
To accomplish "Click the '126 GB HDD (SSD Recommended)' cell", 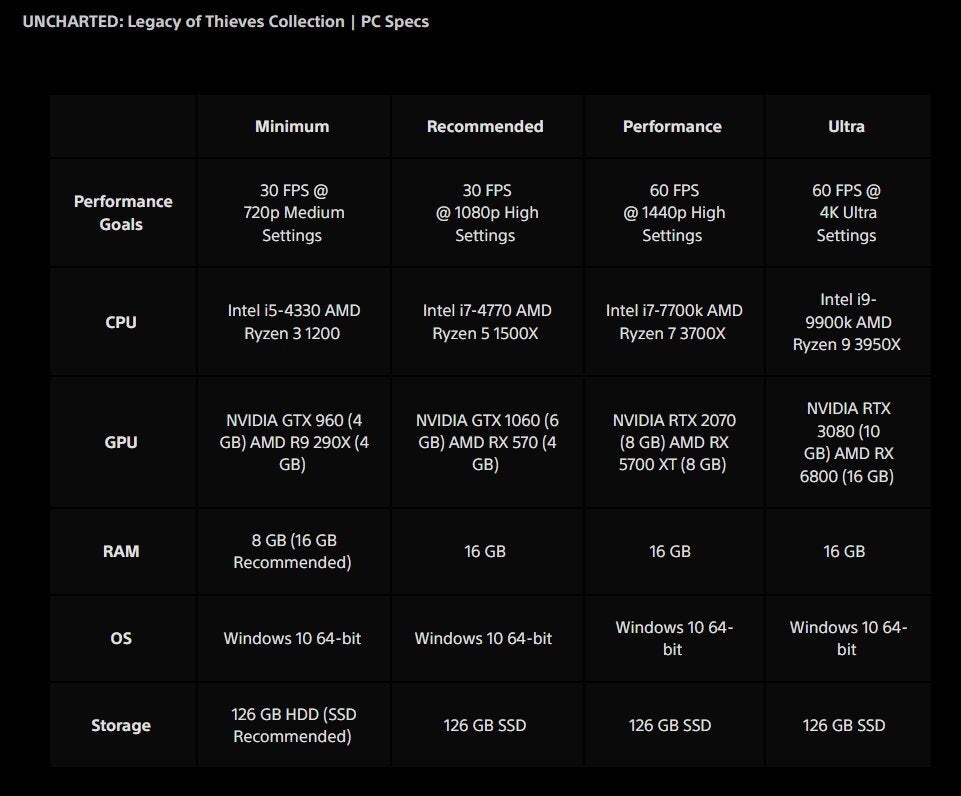I will (293, 725).
